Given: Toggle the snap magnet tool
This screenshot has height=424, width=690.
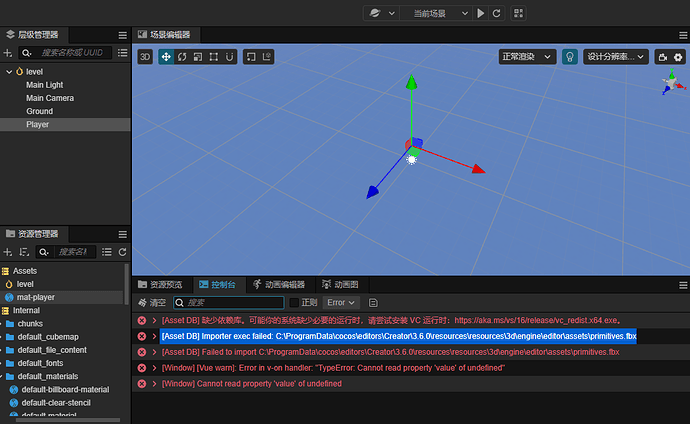Looking at the screenshot, I should pos(230,57).
